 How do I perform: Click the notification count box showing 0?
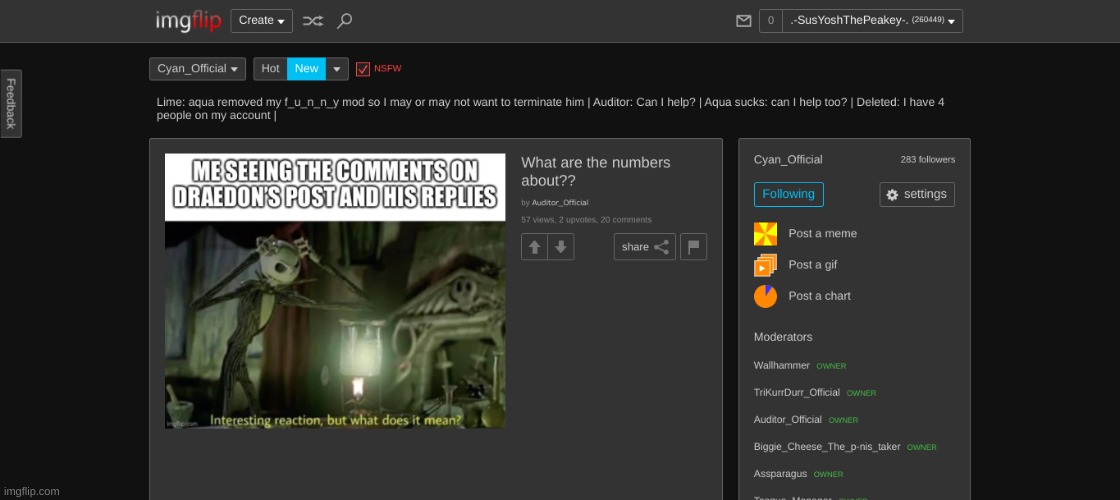[771, 21]
